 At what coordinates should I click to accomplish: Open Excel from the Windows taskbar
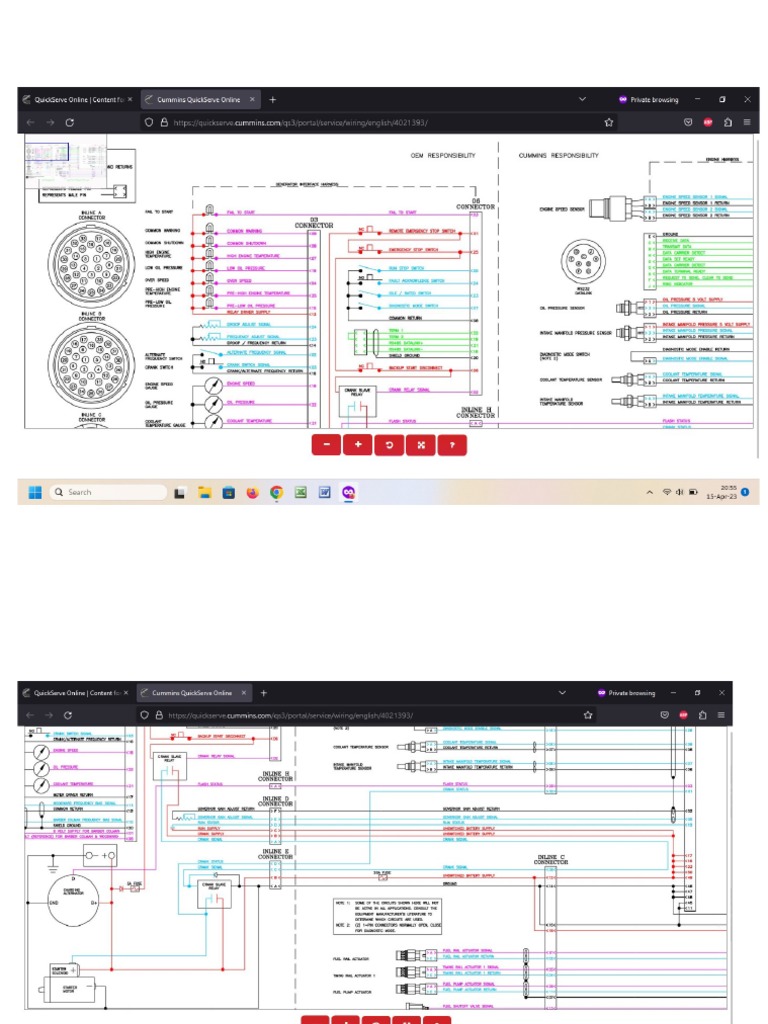click(x=300, y=492)
